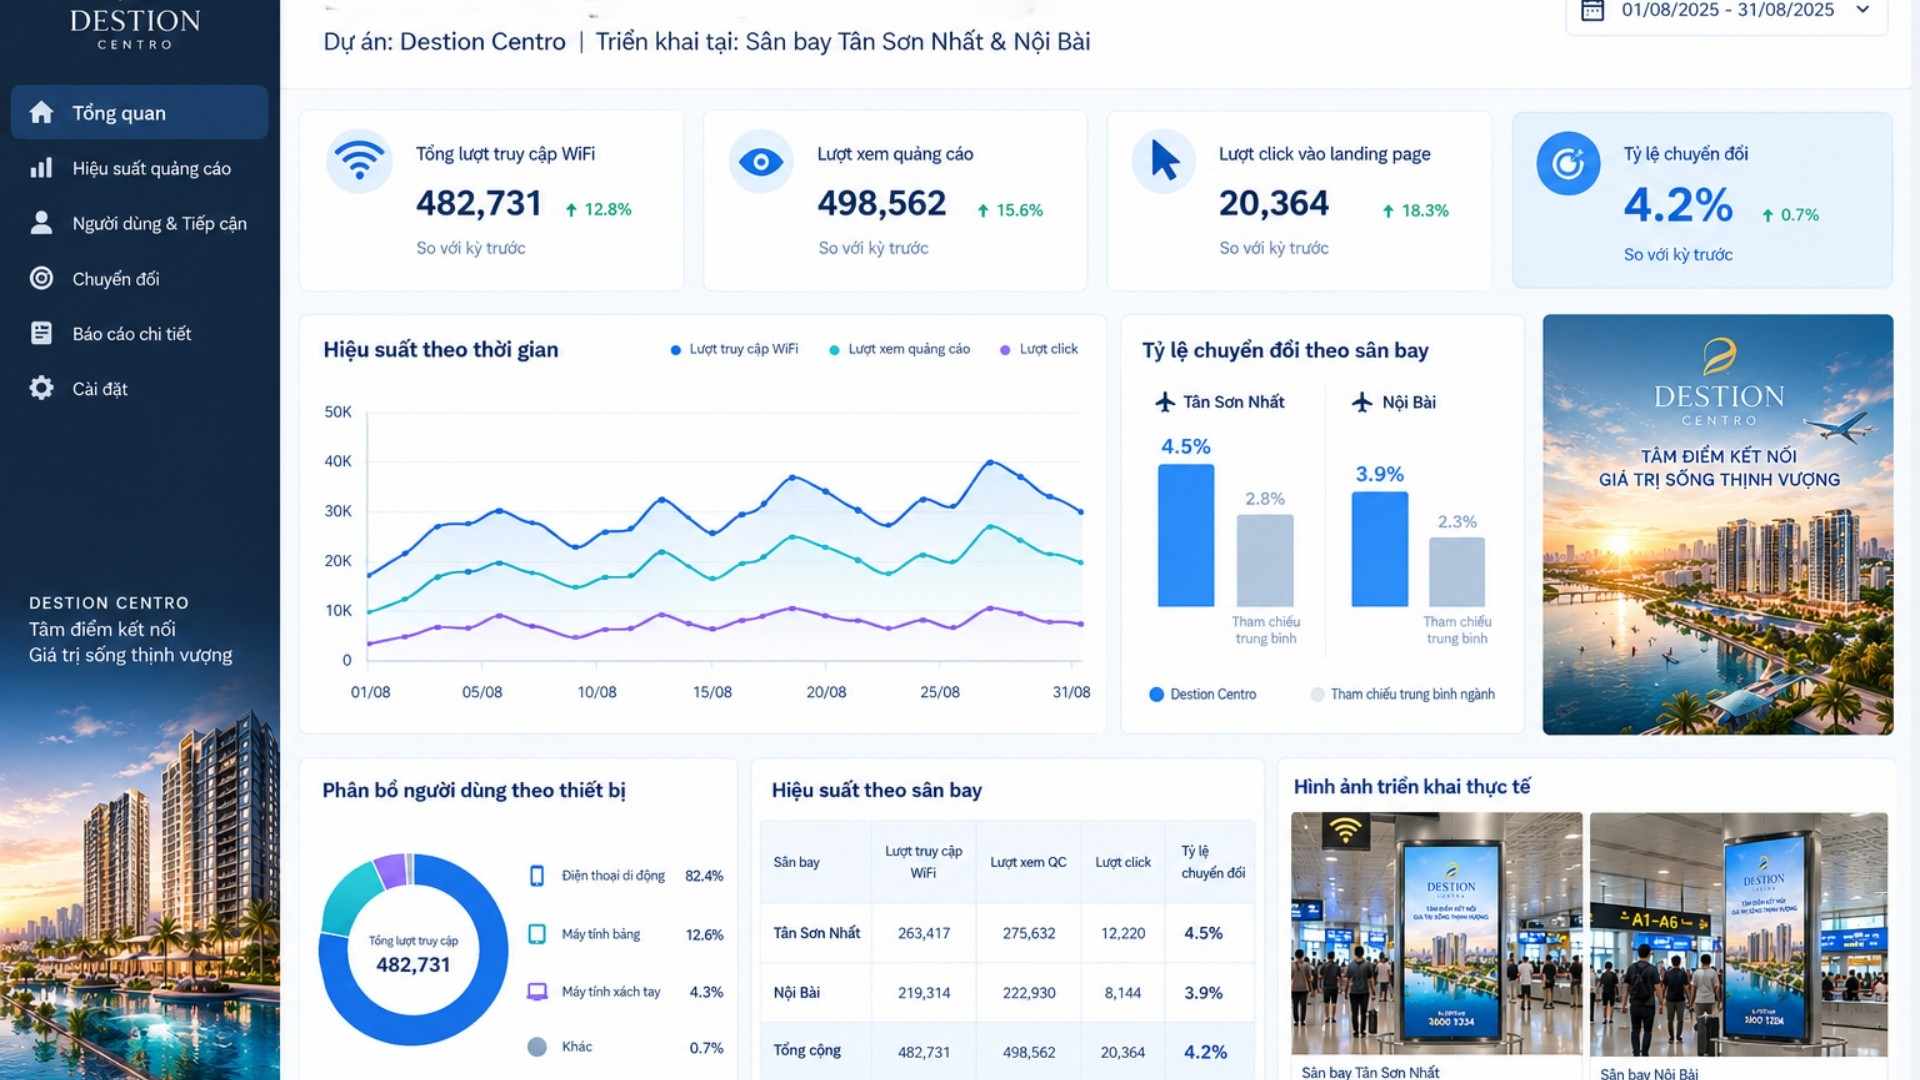Click the 263,417 WiFi cell for Tân Sơn Nhất
Viewport: 1920px width, 1080px height.
pos(924,933)
